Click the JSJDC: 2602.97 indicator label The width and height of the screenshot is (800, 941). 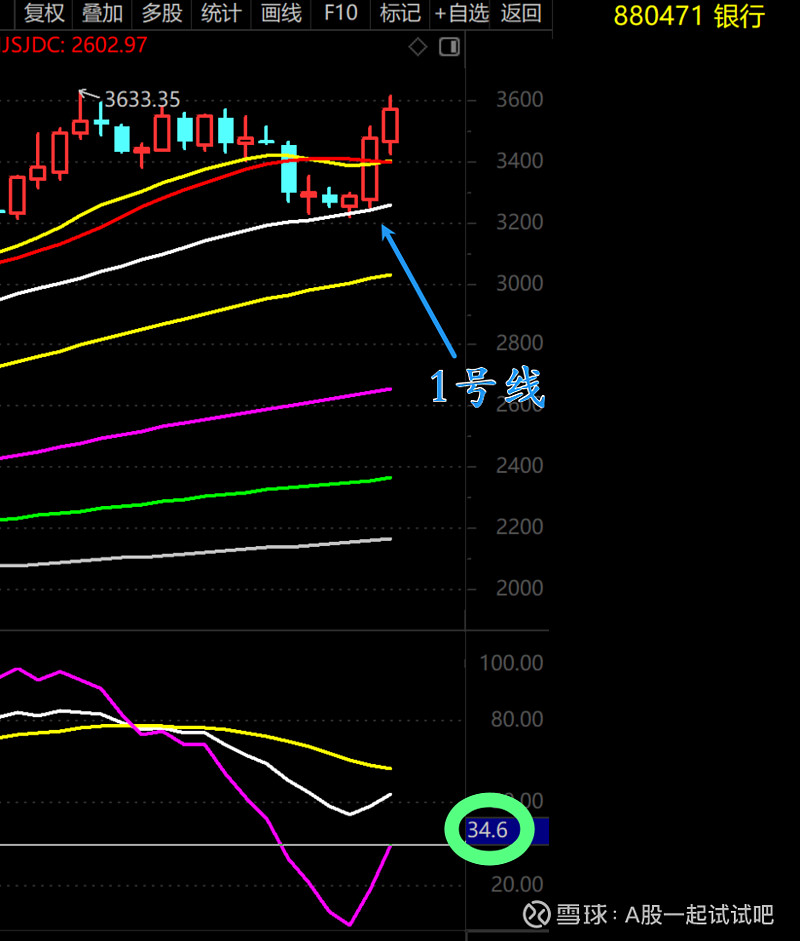pos(73,45)
